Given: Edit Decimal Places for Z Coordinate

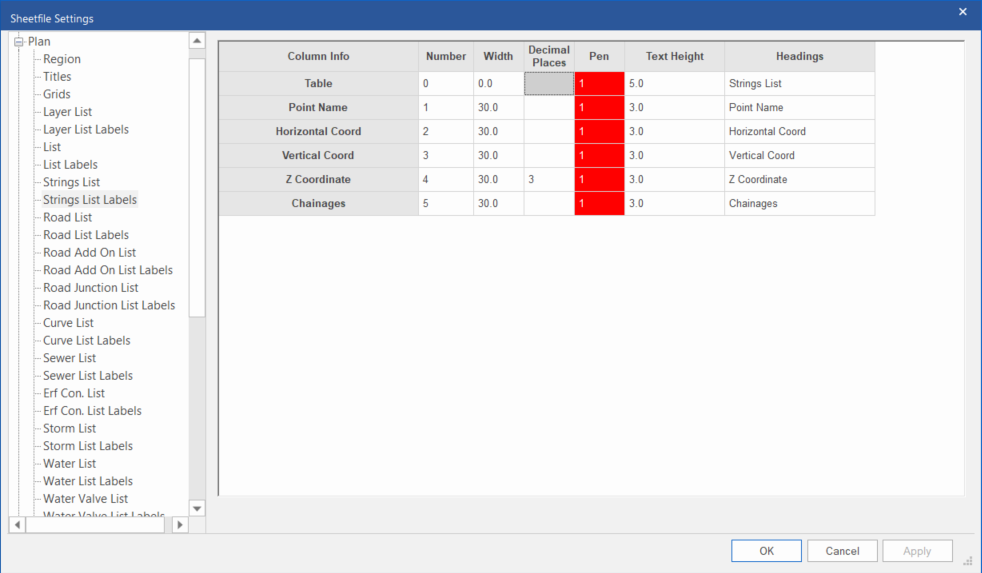Looking at the screenshot, I should pyautogui.click(x=549, y=180).
